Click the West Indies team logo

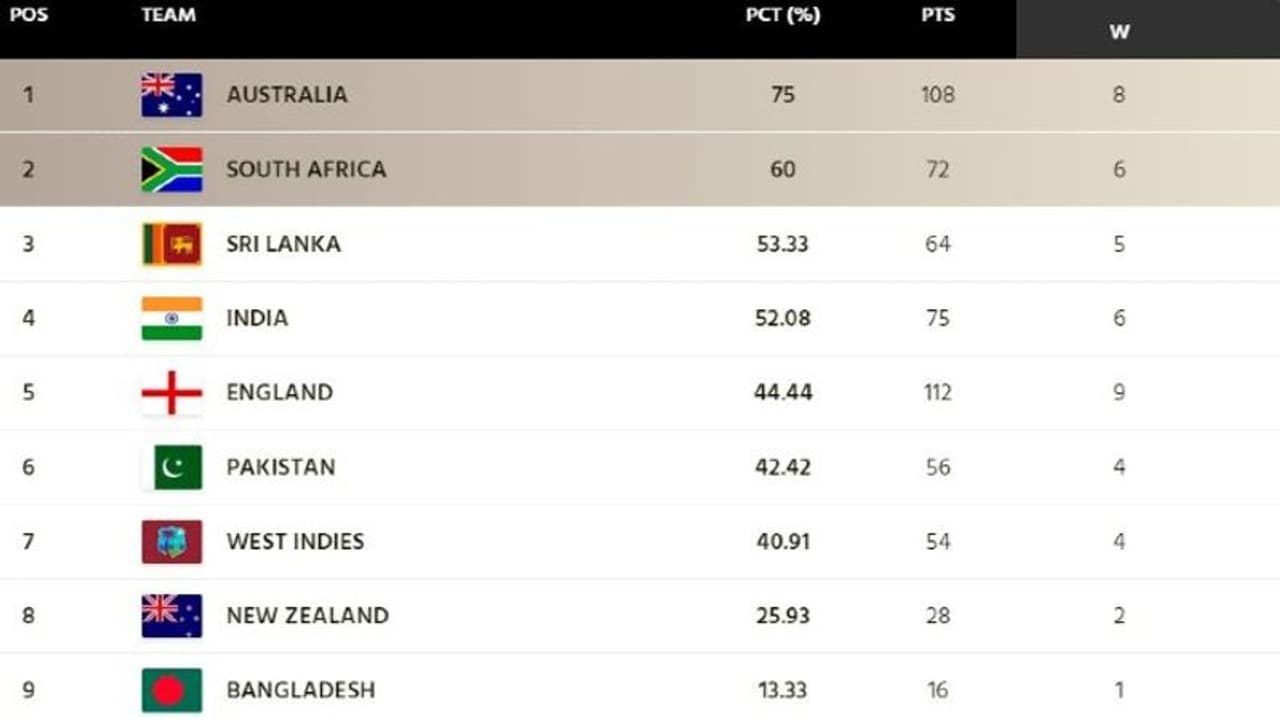(171, 541)
